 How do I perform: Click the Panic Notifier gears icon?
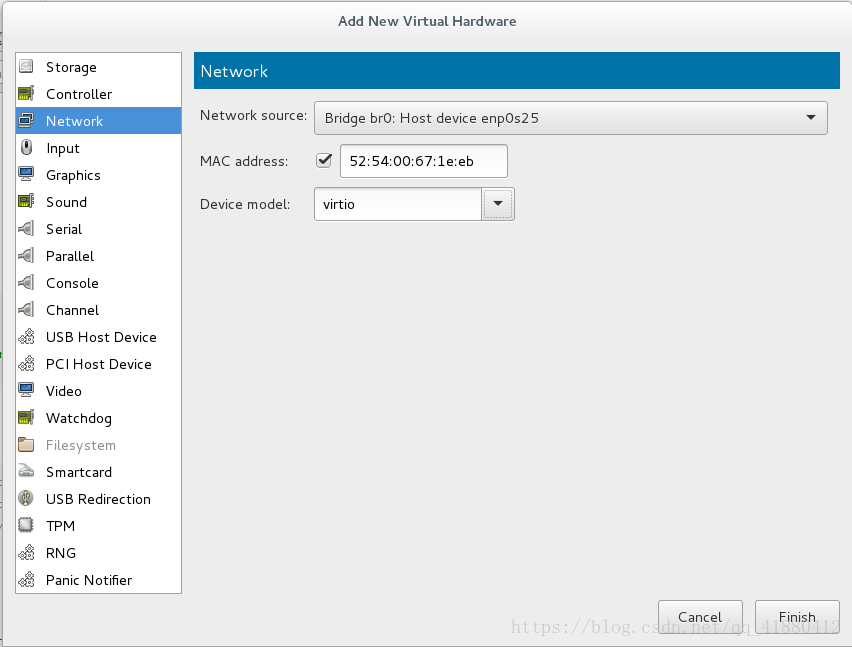click(26, 580)
